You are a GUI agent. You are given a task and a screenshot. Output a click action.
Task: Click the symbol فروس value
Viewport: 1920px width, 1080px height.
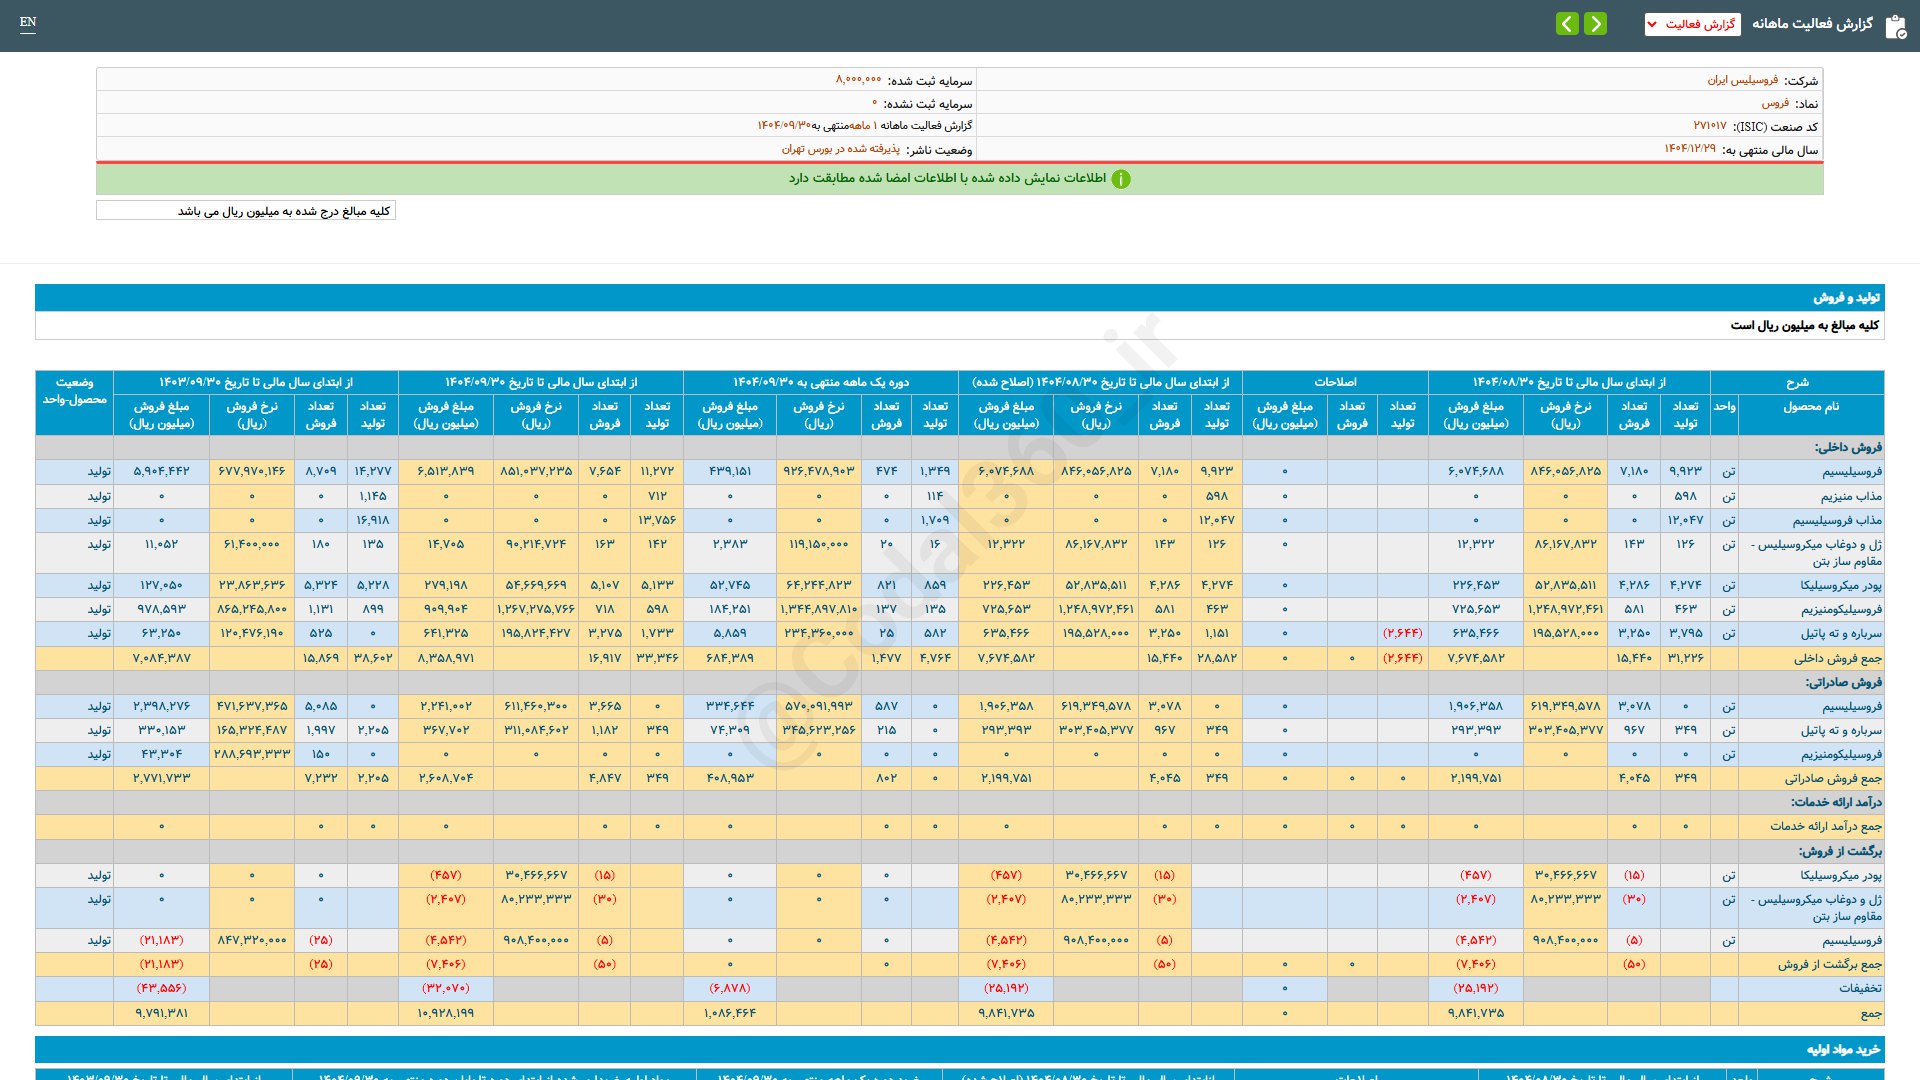1775,103
